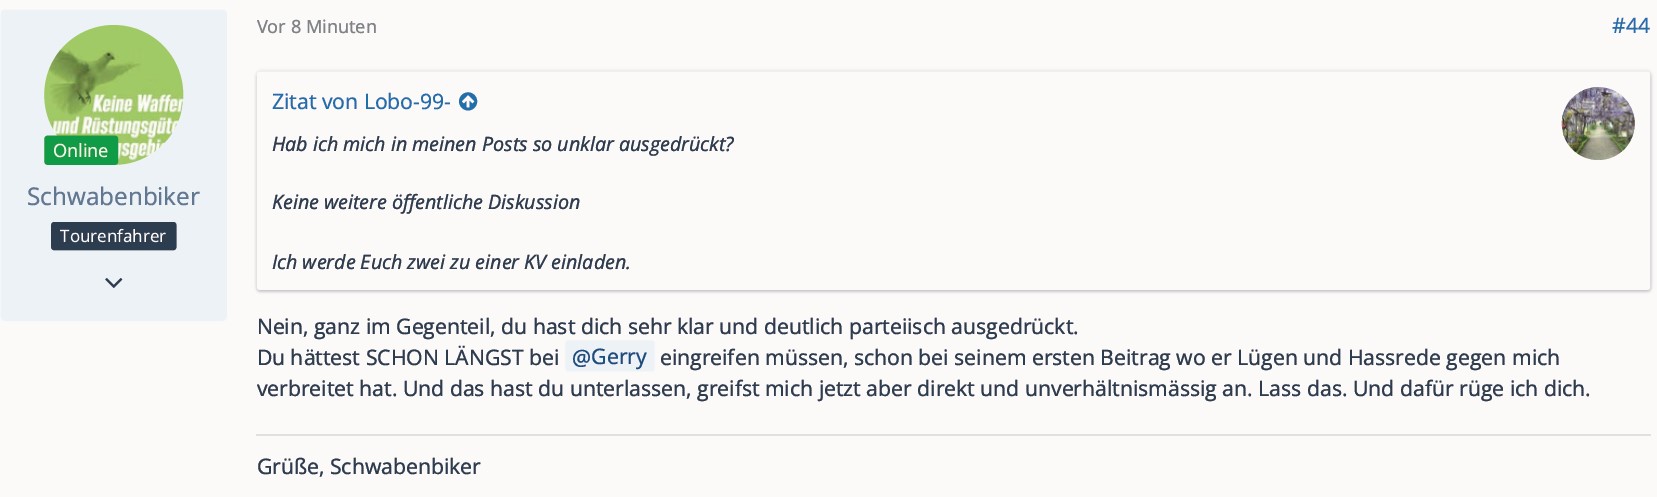Viewport: 1657px width, 497px height.
Task: Click the capitalized "SCHON LÄNGST" text
Action: (444, 357)
